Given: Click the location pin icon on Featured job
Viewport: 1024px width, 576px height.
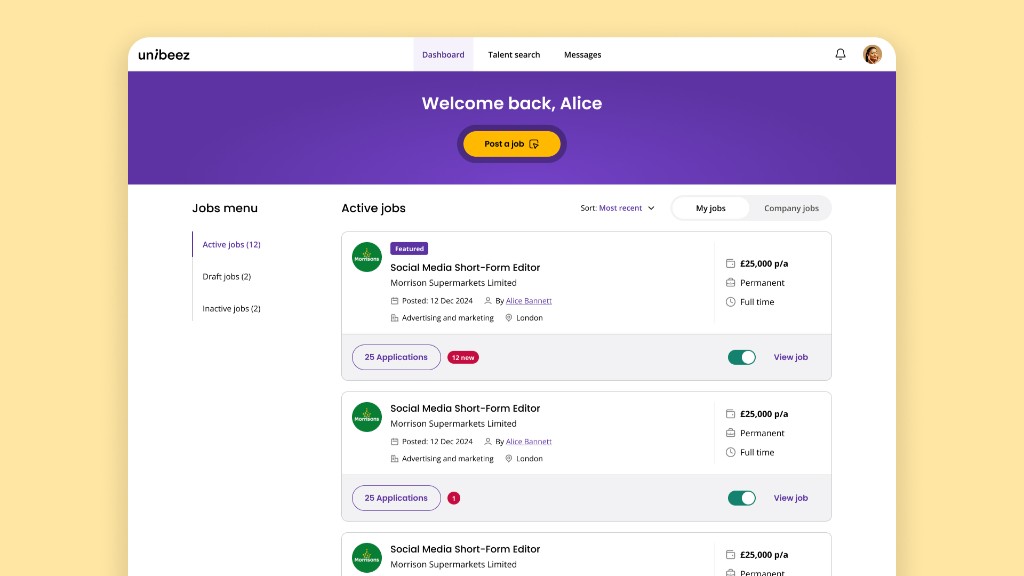Looking at the screenshot, I should (x=509, y=318).
